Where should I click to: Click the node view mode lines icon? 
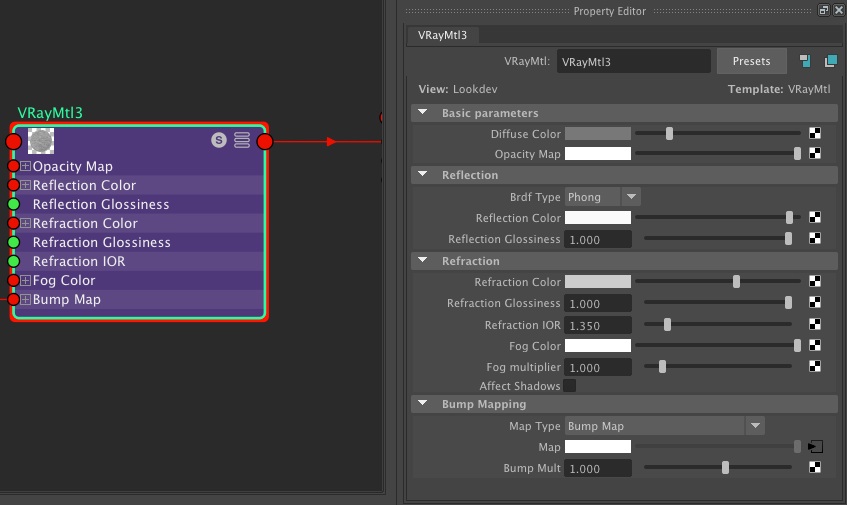point(242,140)
